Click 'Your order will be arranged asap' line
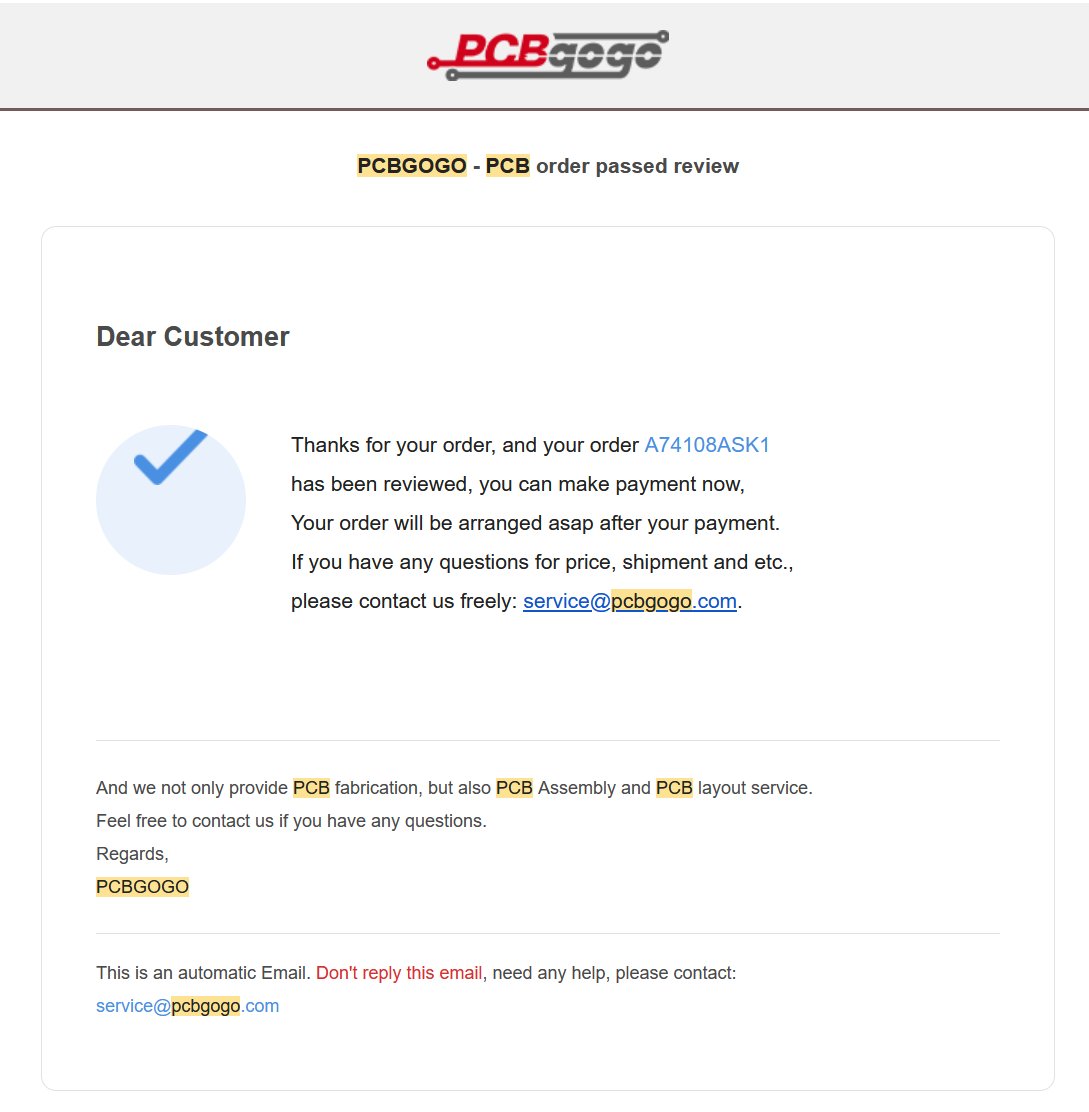1089x1112 pixels. coord(535,523)
